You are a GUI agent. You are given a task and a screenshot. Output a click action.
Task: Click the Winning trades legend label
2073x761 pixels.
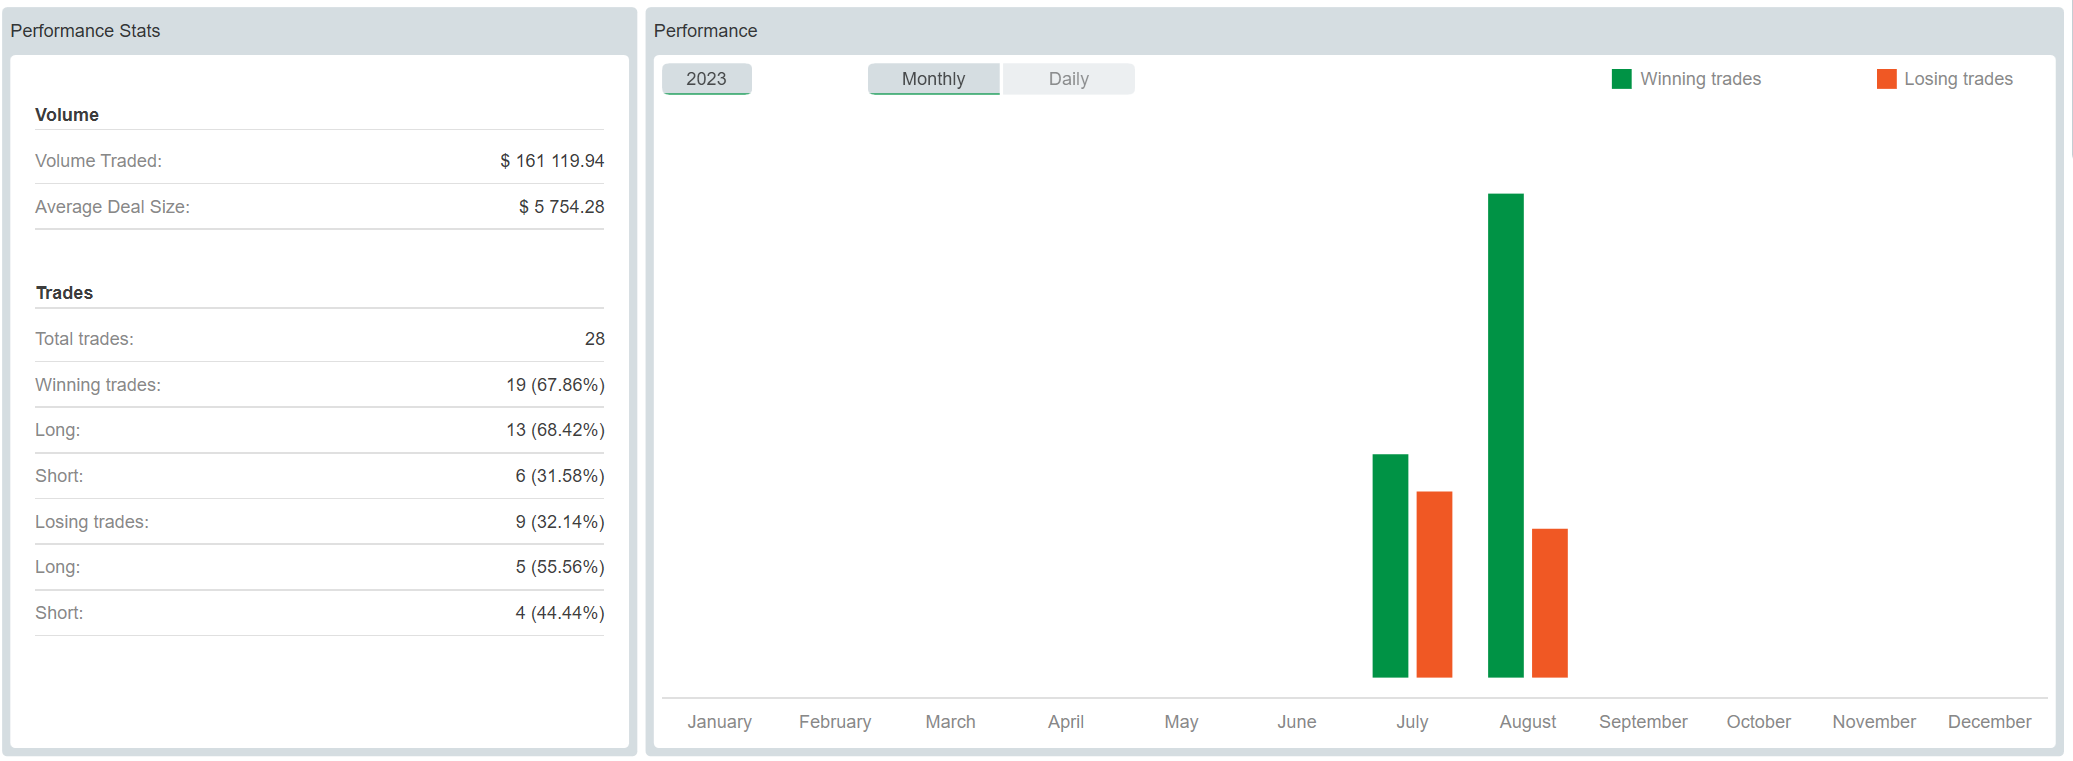[x=1700, y=79]
